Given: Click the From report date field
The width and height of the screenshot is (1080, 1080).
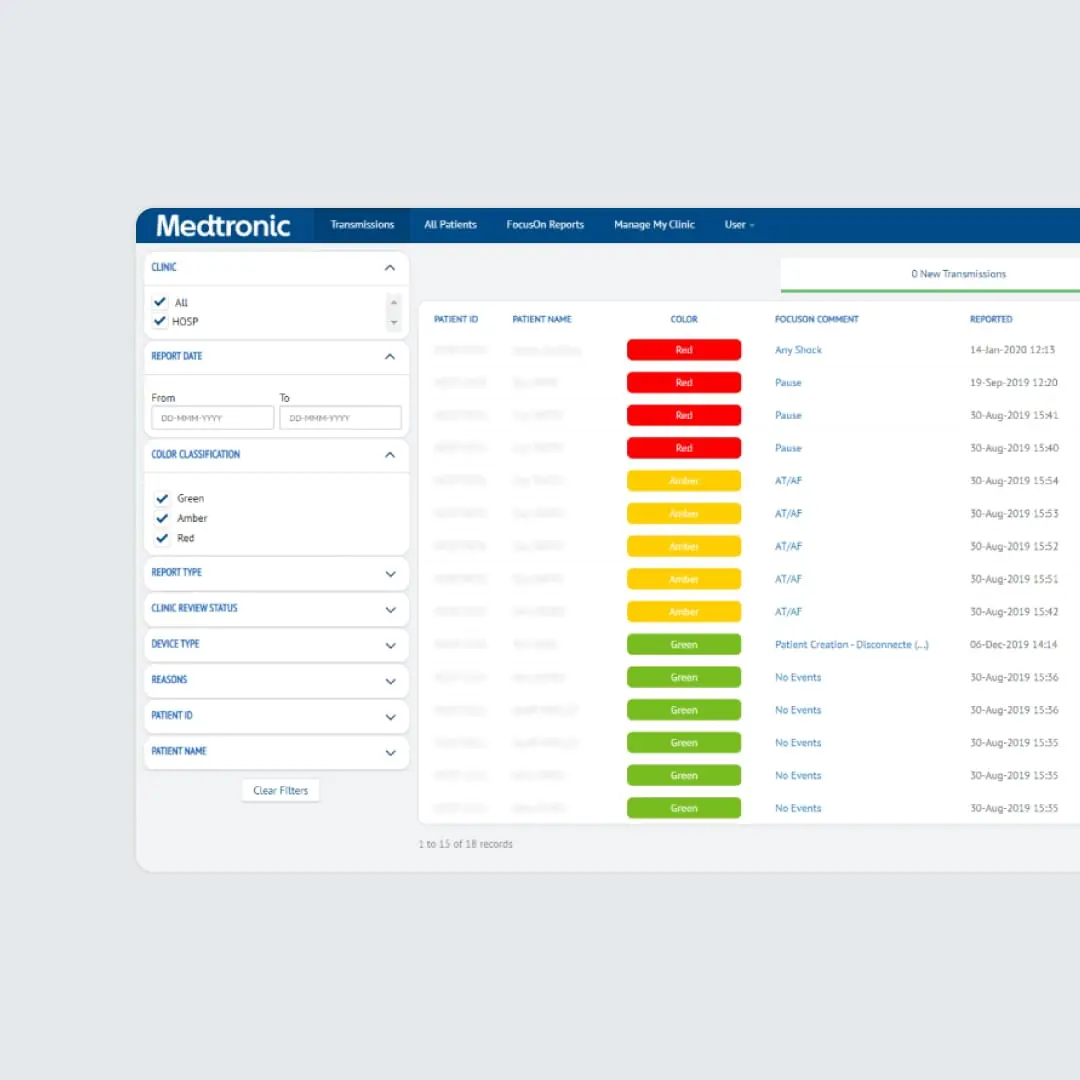Looking at the screenshot, I should tap(212, 417).
